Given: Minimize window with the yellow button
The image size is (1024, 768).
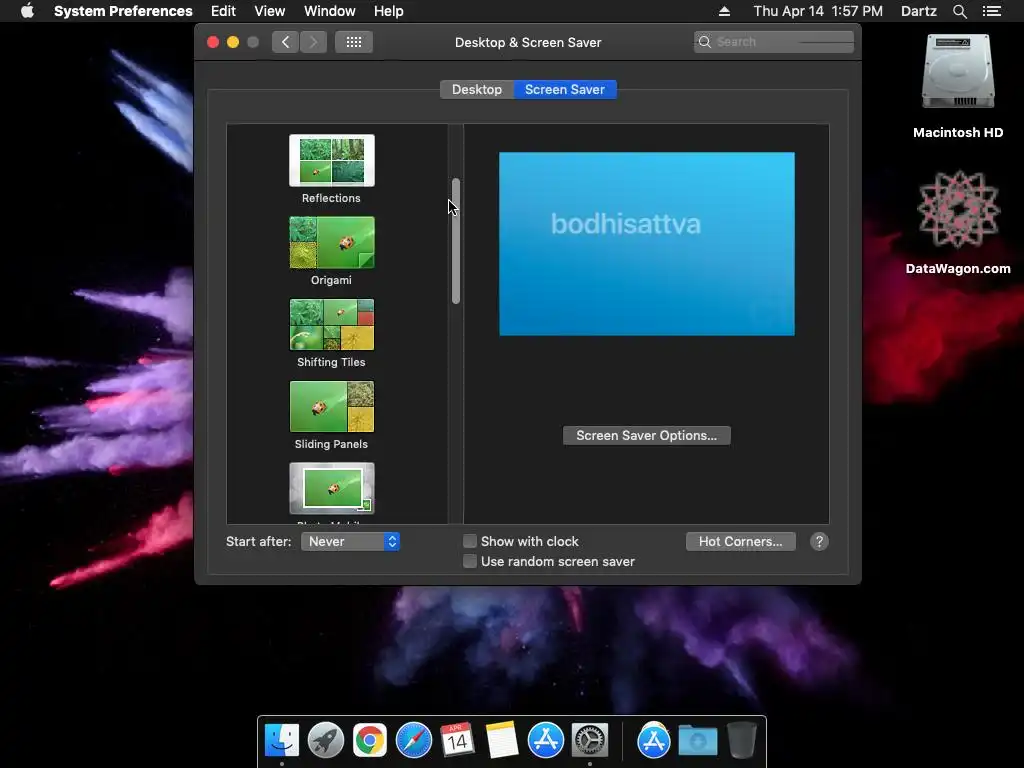Looking at the screenshot, I should coord(232,42).
